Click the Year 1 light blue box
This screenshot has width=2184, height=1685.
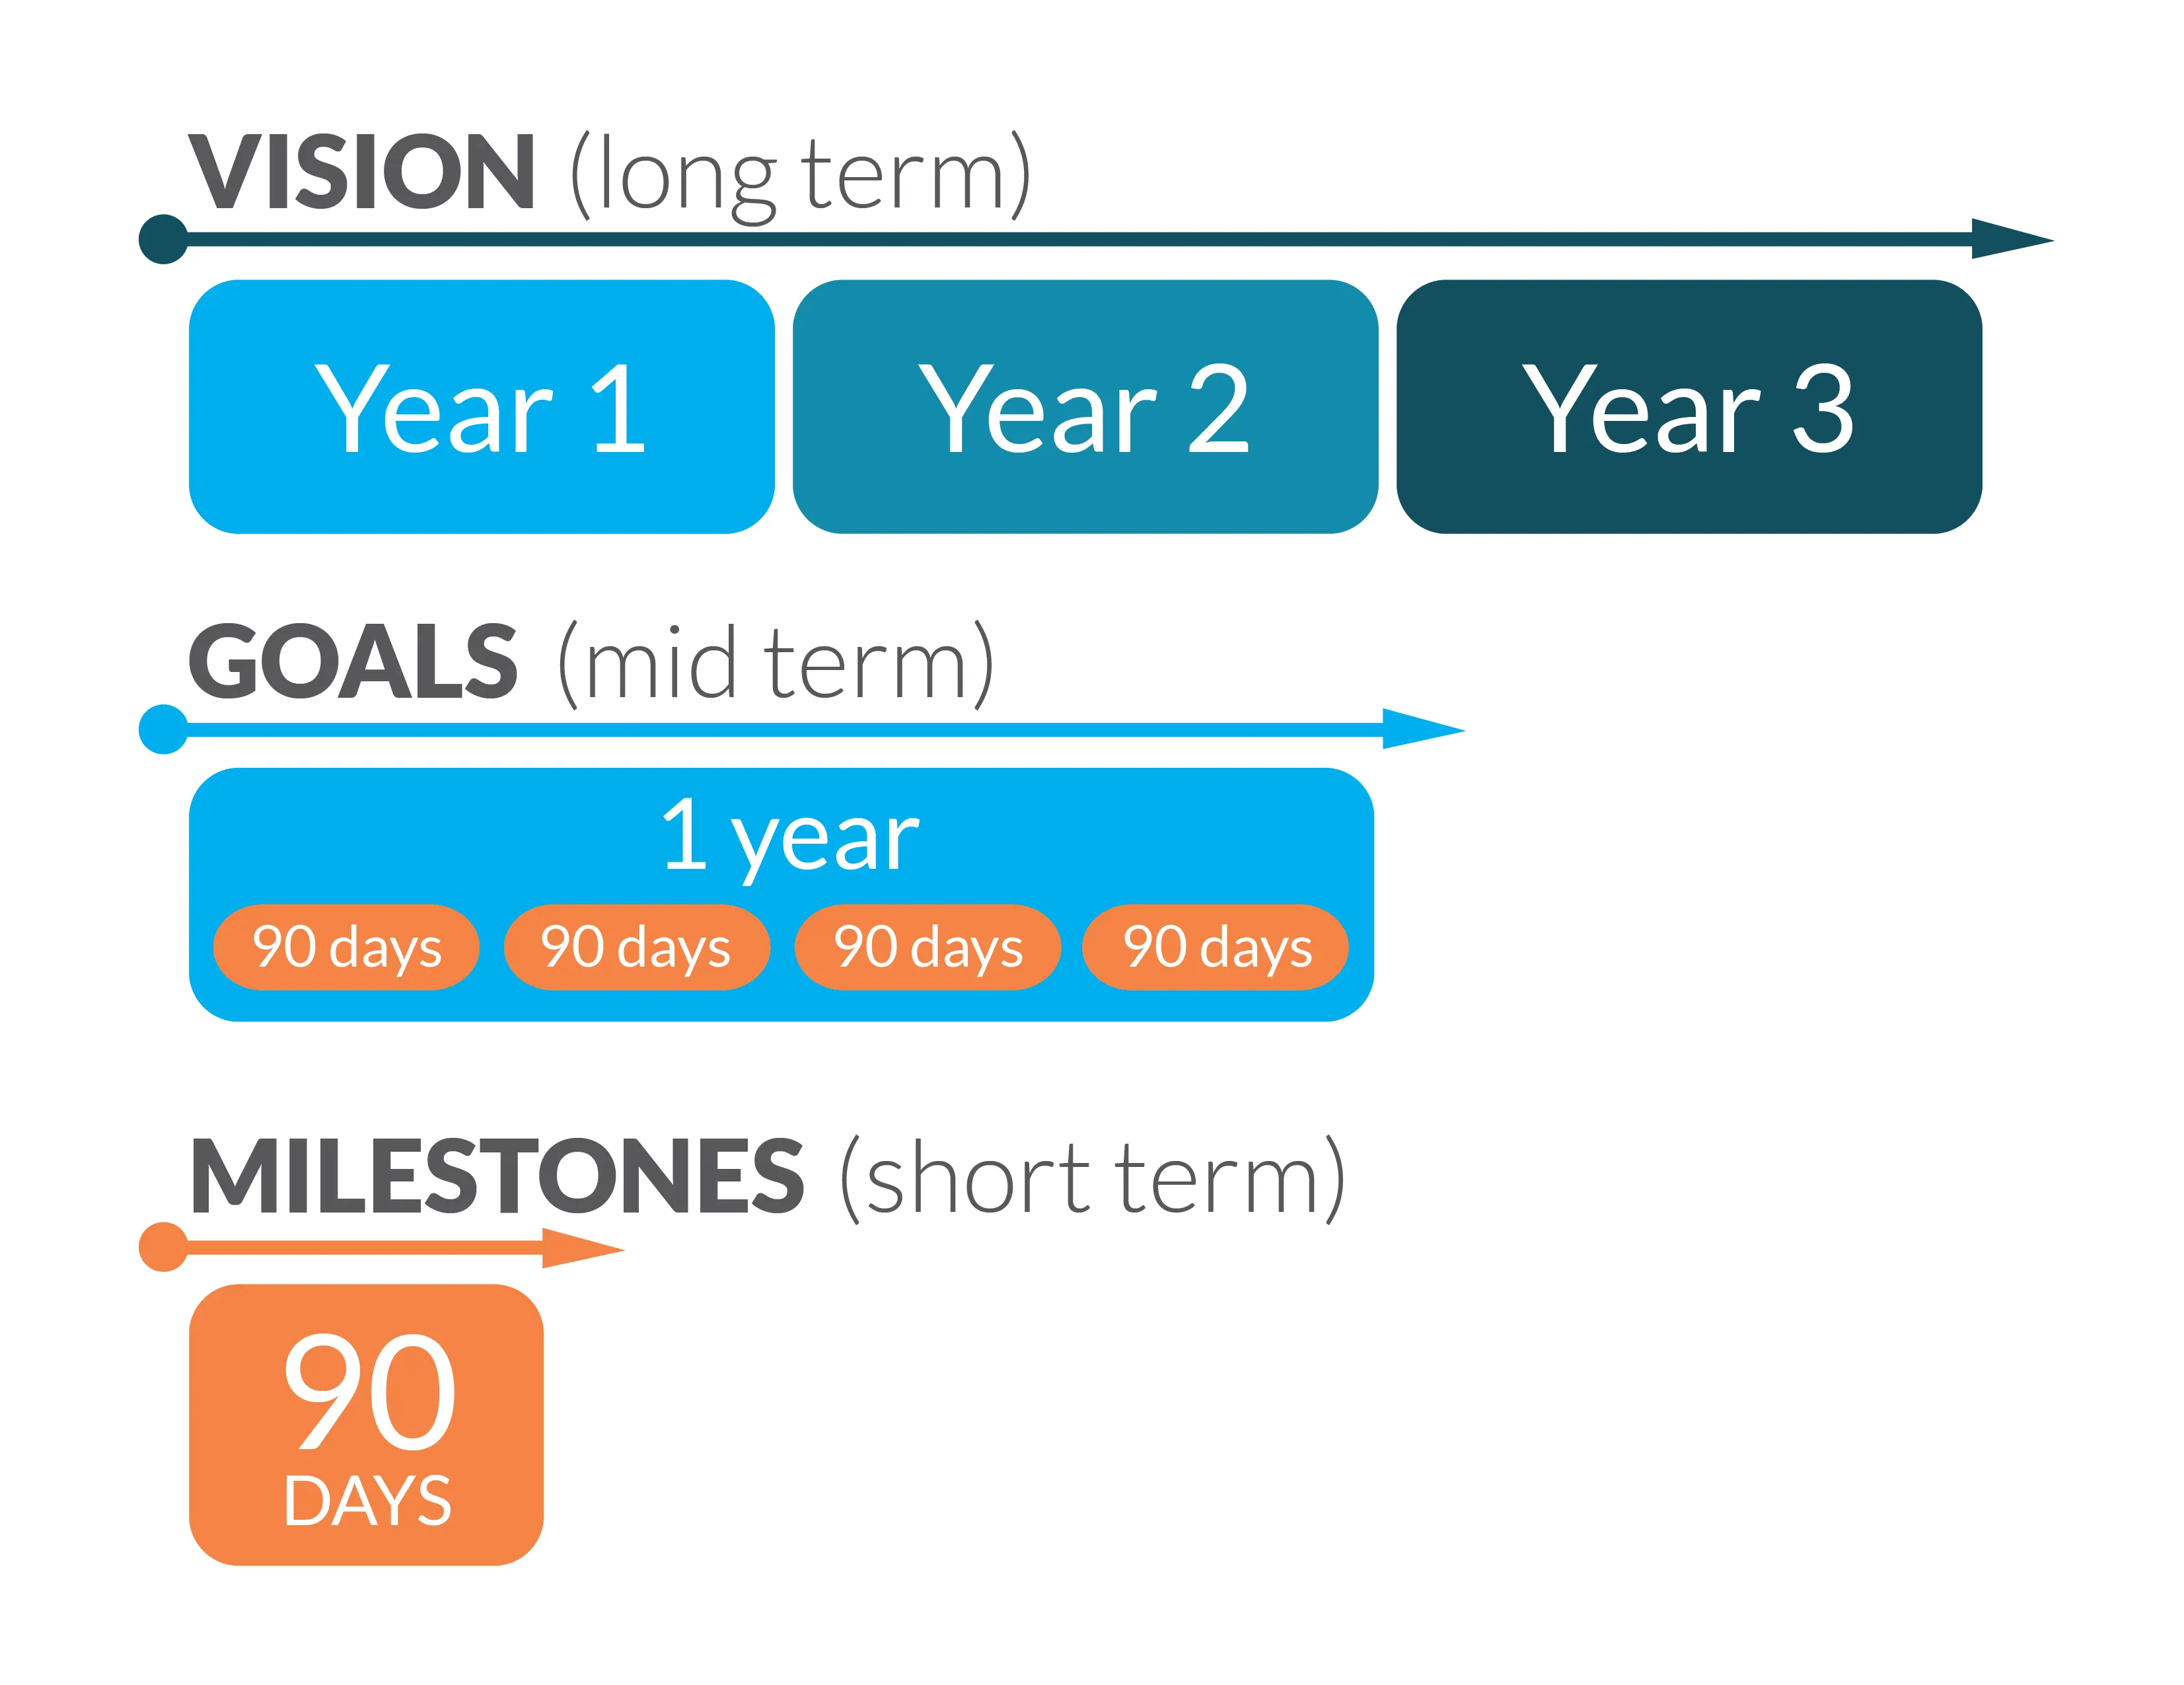click(481, 406)
